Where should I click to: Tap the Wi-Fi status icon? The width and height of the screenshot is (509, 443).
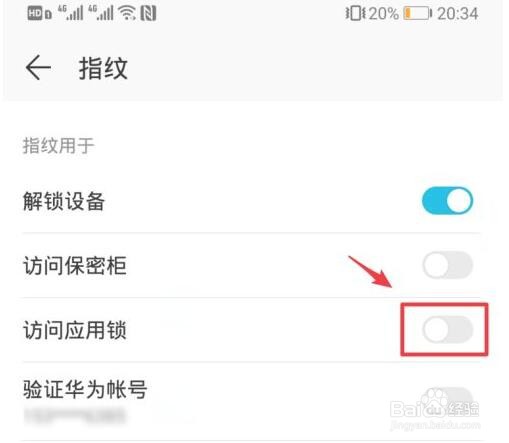pyautogui.click(x=127, y=14)
